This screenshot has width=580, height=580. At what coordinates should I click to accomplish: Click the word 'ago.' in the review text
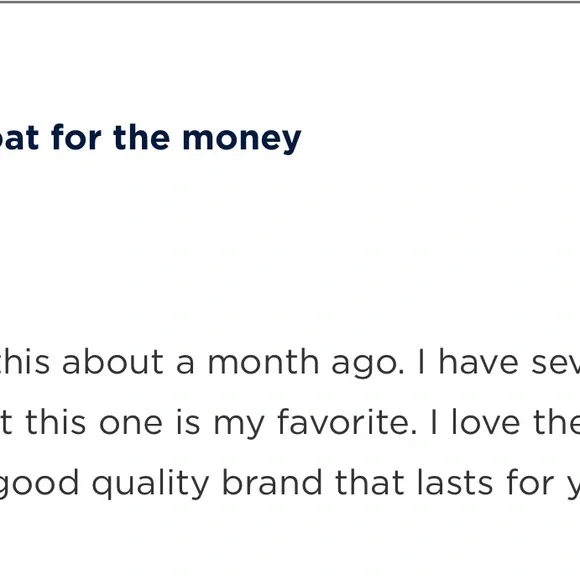click(368, 365)
